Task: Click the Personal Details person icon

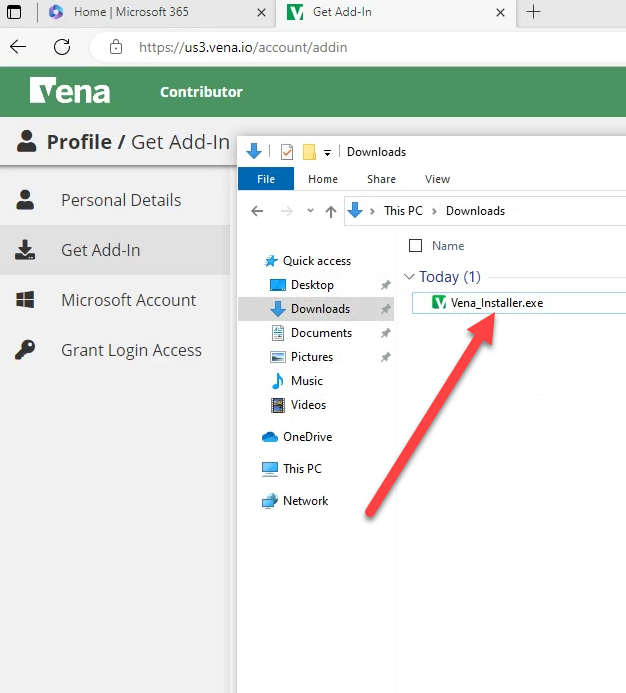Action: pyautogui.click(x=25, y=200)
